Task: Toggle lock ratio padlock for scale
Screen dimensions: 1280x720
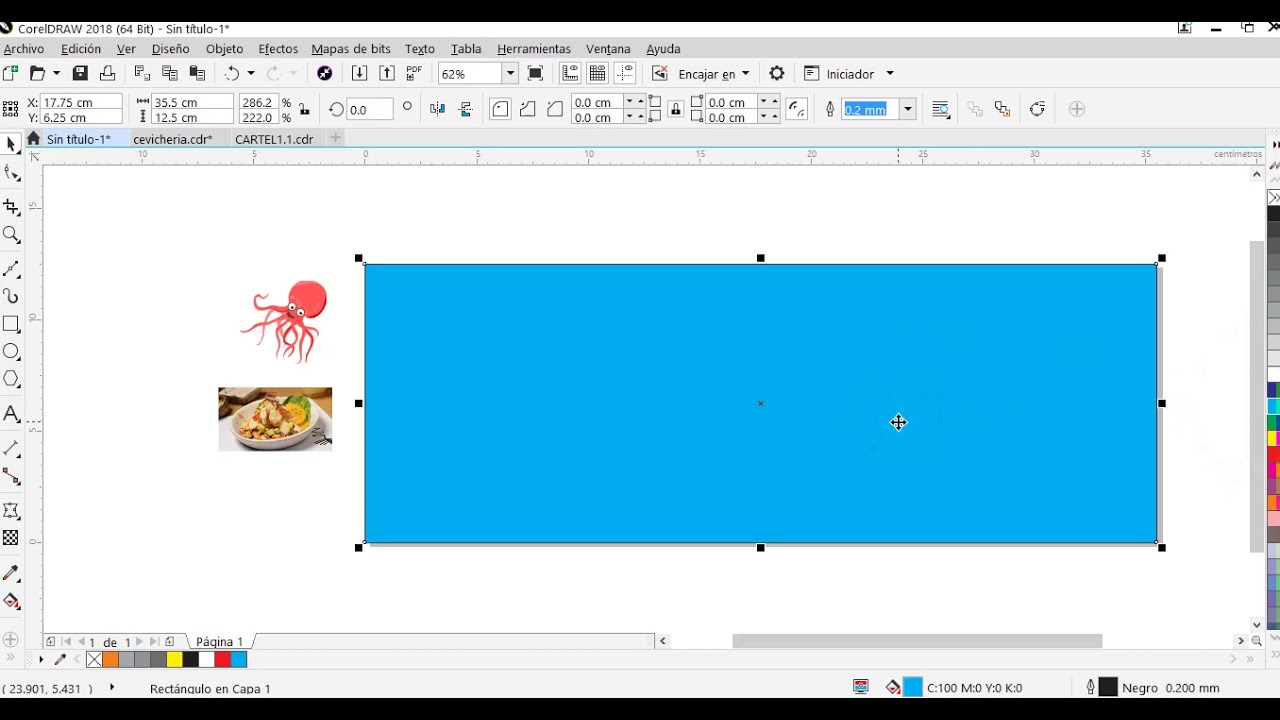Action: pos(305,109)
